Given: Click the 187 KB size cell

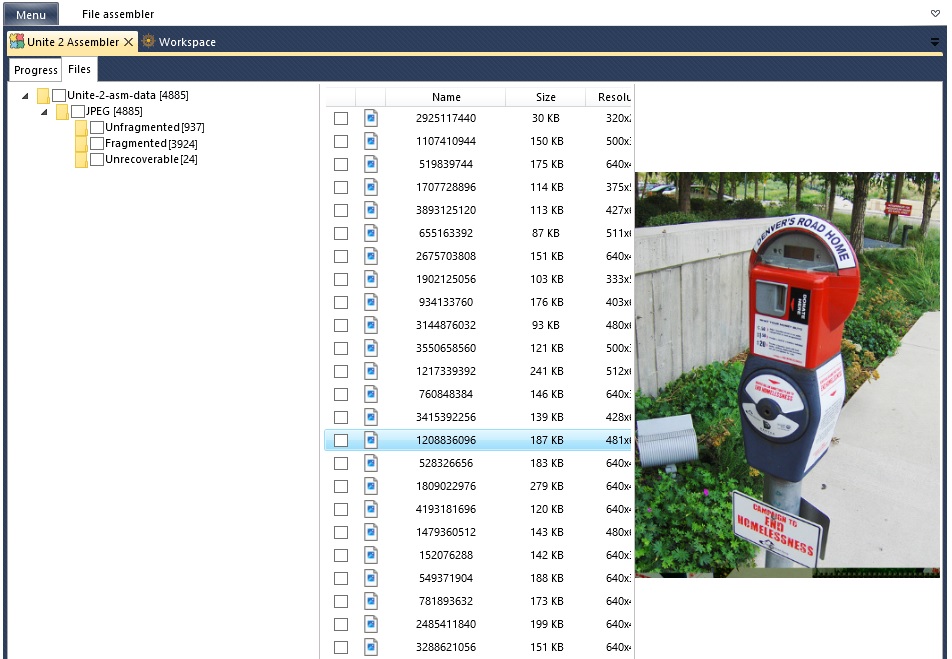Looking at the screenshot, I should pyautogui.click(x=546, y=440).
